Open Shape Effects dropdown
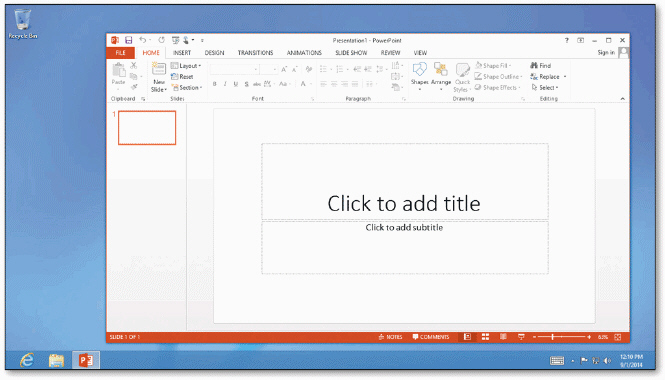This screenshot has width=665, height=380. [x=497, y=87]
